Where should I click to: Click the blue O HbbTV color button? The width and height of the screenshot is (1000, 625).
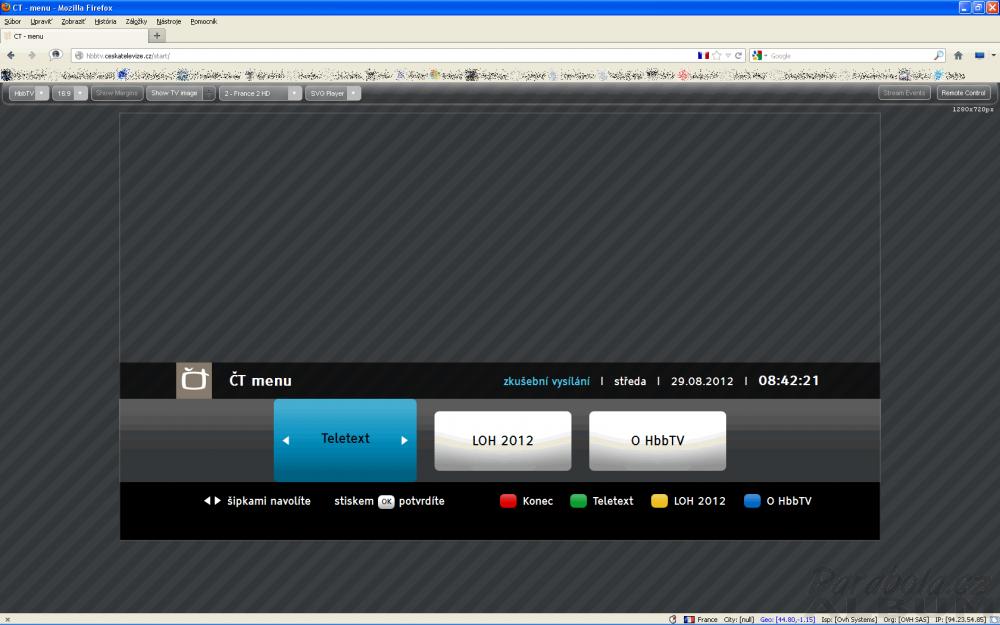[753, 501]
